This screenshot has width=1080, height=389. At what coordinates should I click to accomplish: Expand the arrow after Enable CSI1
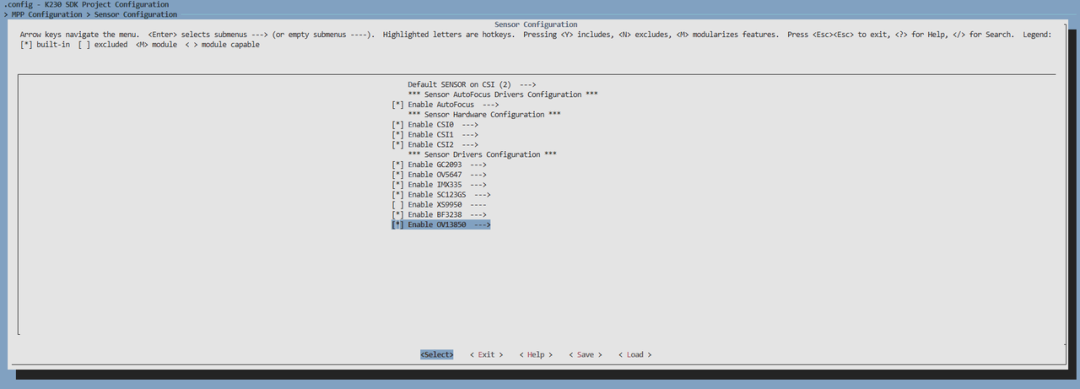(470, 135)
